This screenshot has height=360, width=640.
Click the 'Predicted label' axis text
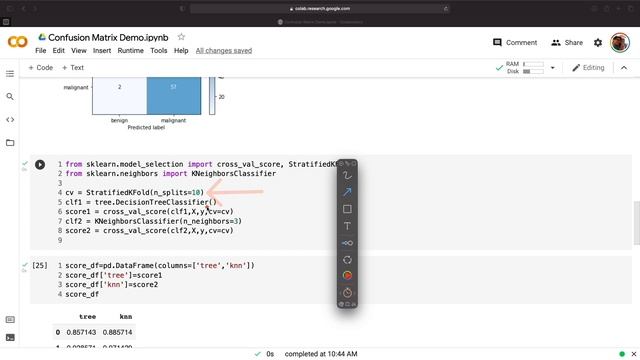click(146, 127)
